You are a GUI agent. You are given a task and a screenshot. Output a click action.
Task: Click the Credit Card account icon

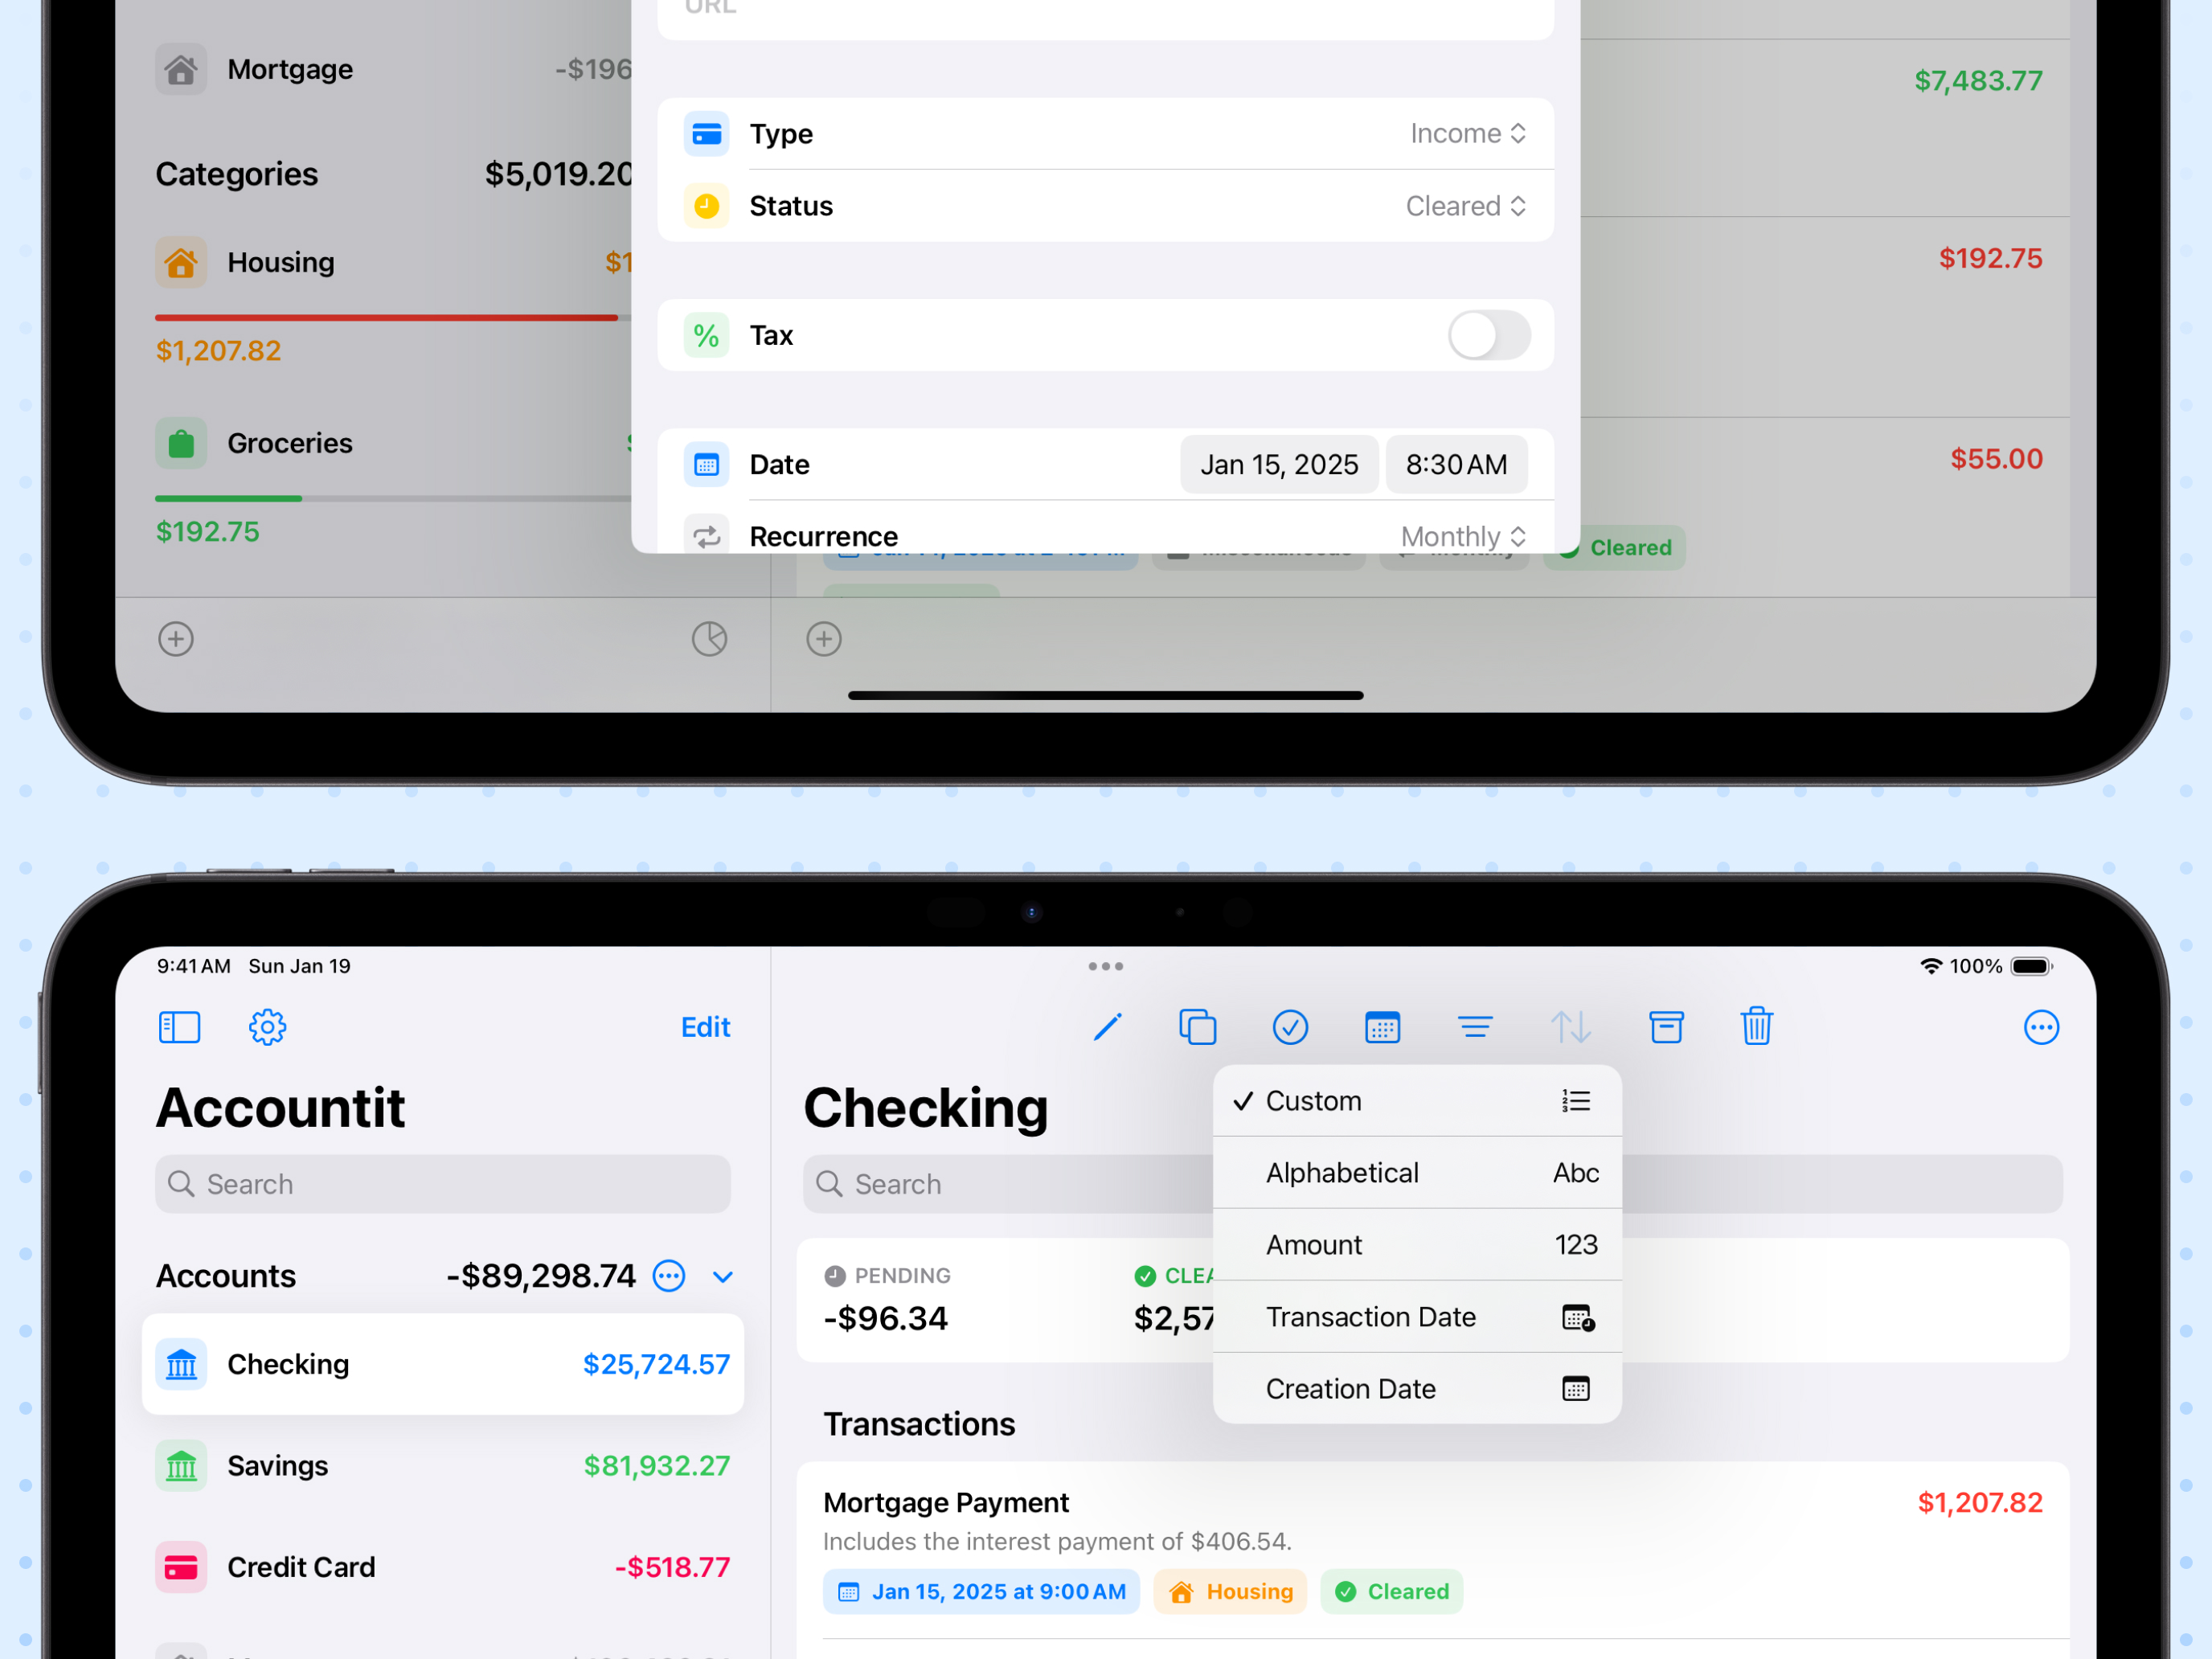181,1567
